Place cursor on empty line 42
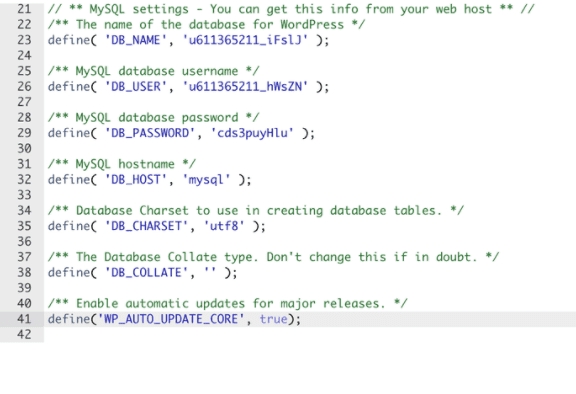The height and width of the screenshot is (394, 576). (x=310, y=334)
